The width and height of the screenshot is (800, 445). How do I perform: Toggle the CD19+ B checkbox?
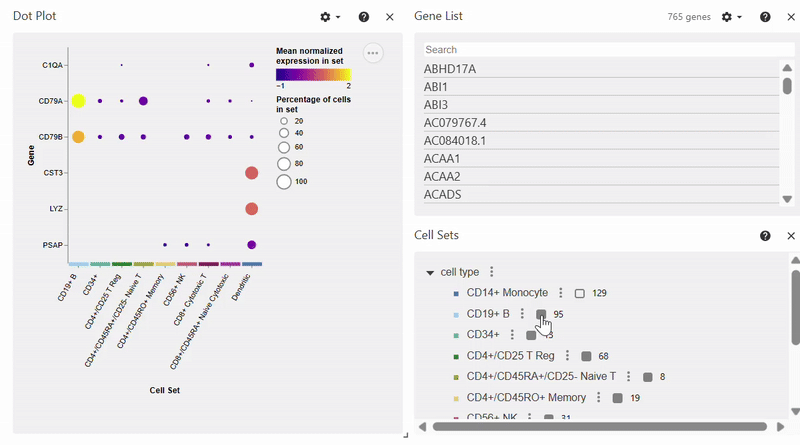pos(541,314)
